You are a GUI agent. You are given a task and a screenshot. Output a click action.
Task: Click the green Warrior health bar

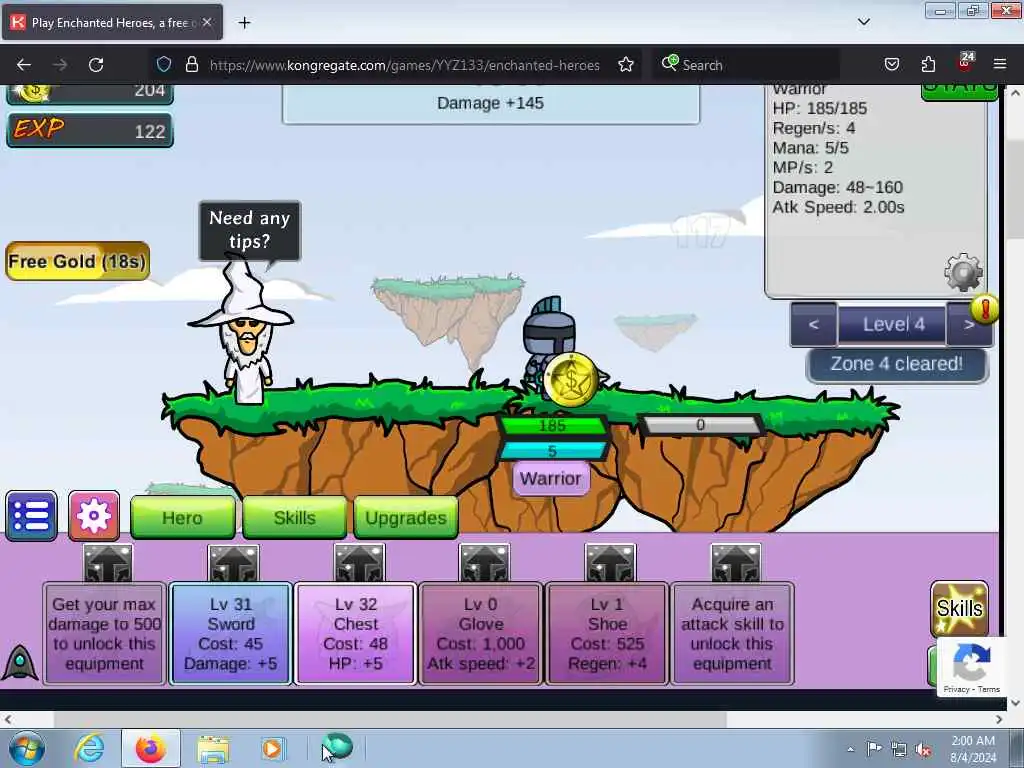coord(553,426)
